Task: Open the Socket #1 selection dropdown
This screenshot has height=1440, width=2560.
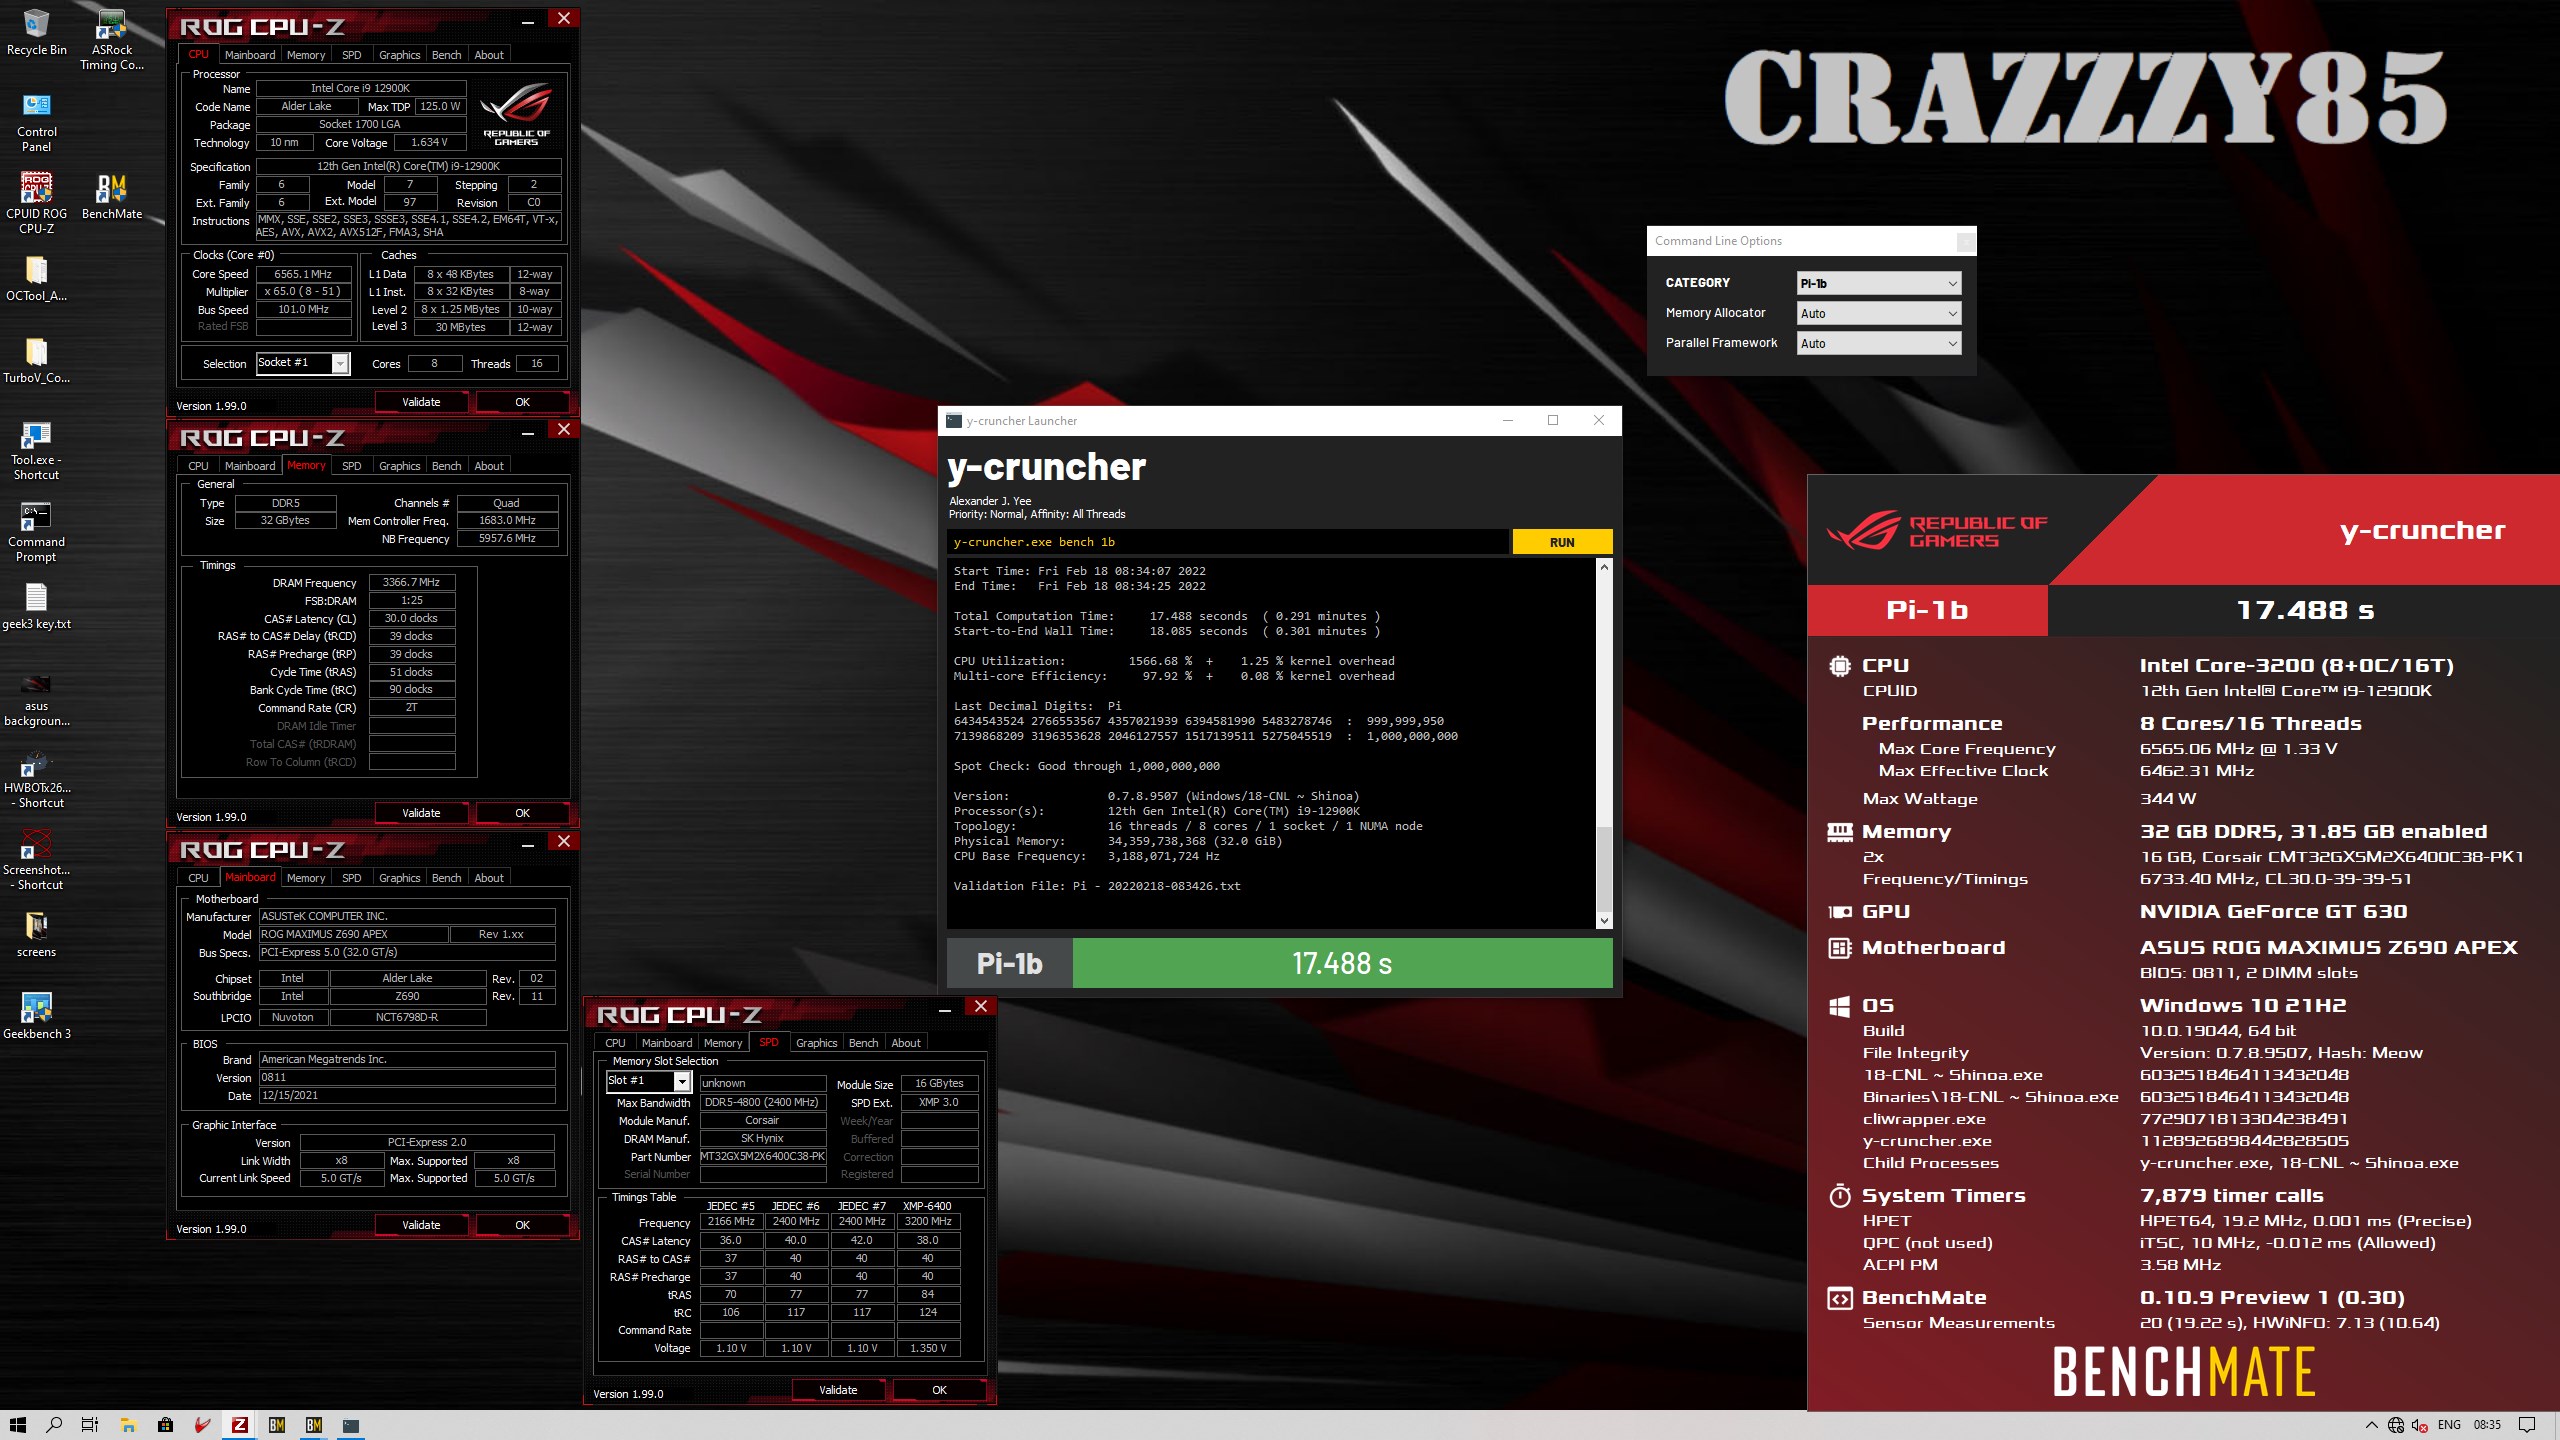Action: point(303,363)
